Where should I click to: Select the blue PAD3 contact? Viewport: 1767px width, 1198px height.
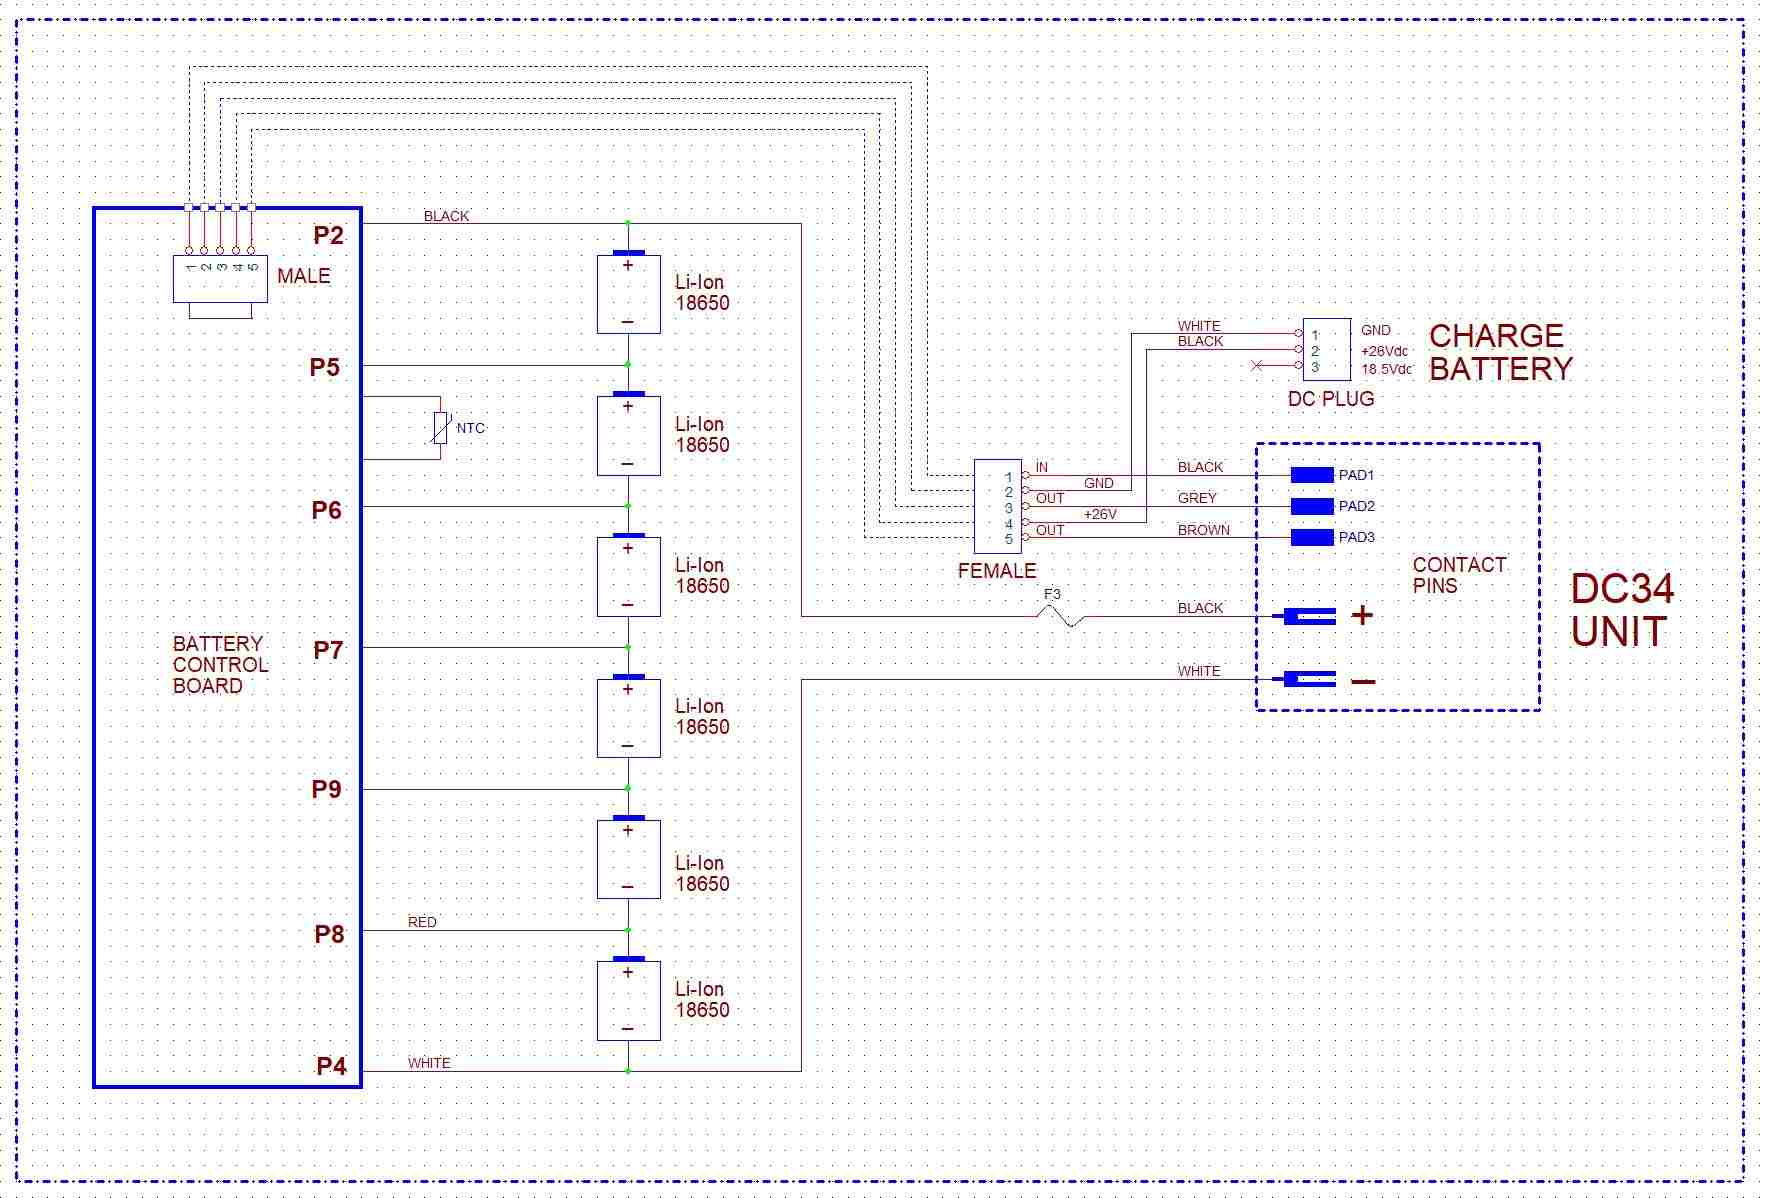[x=1312, y=537]
